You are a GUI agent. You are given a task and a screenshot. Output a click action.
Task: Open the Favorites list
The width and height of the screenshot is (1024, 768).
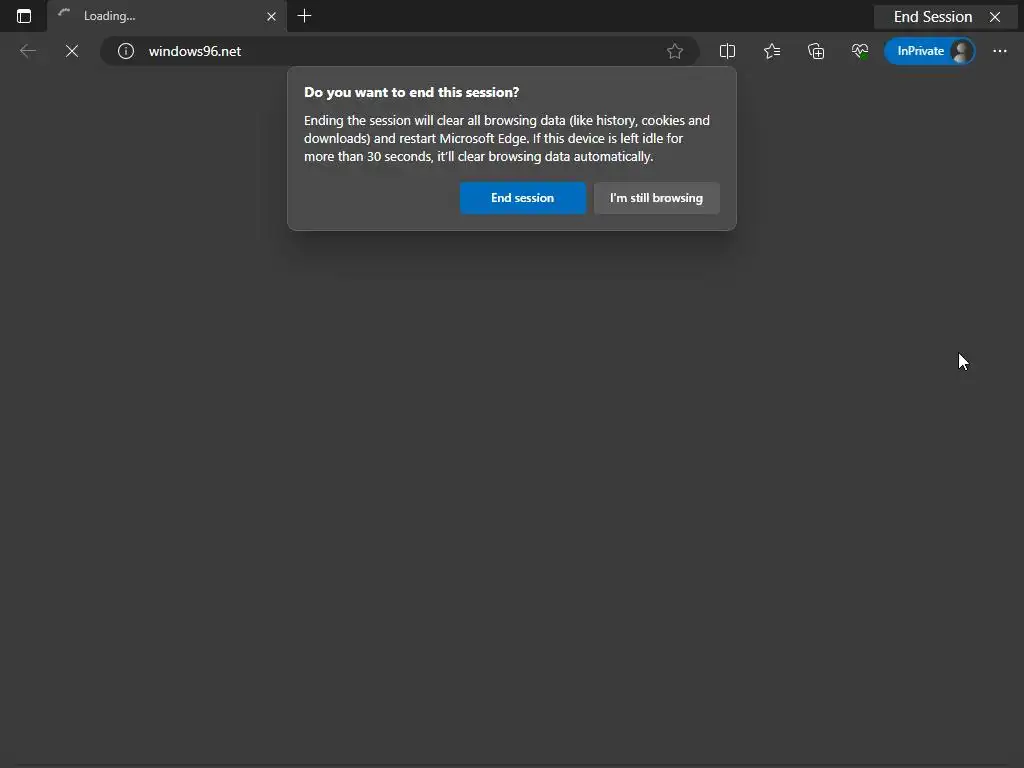(772, 51)
